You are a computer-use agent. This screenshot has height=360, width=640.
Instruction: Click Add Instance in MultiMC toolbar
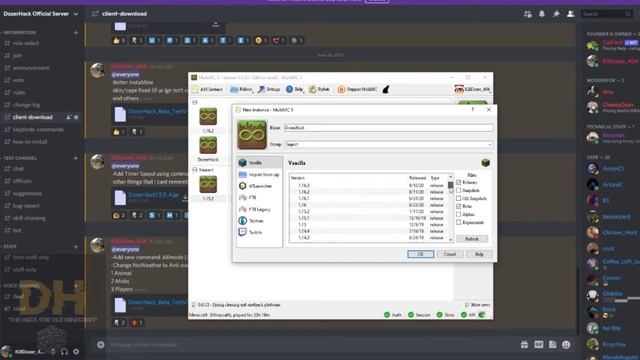point(208,89)
